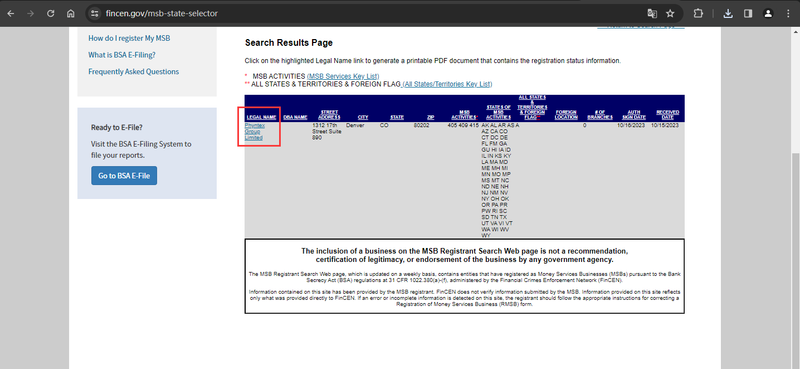The width and height of the screenshot is (800, 369).
Task: Open Chrome three-dot menu
Action: (788, 14)
